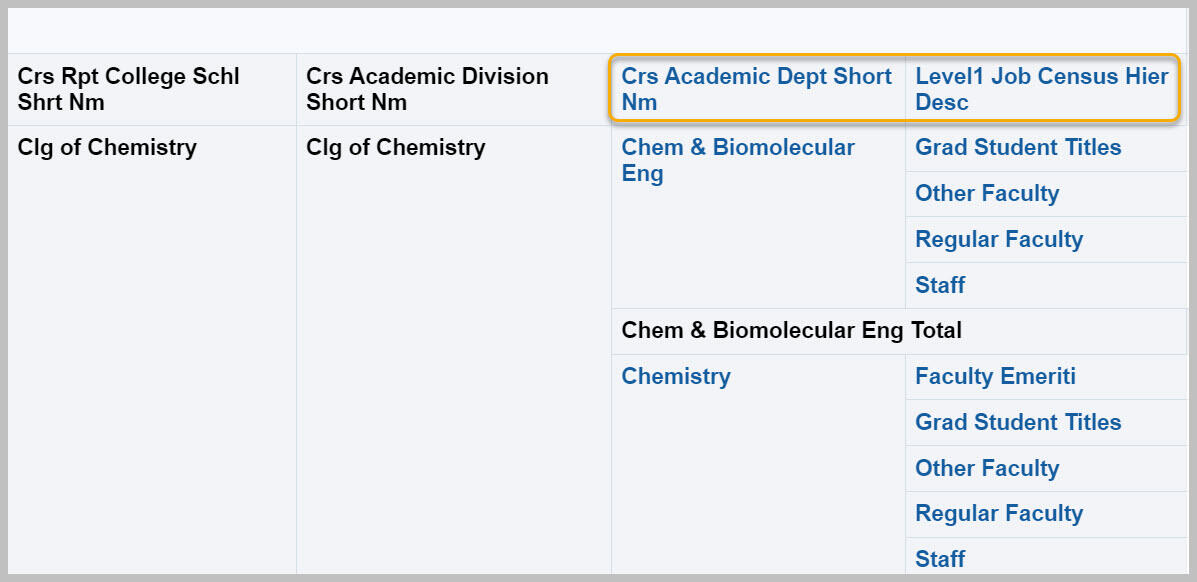Select Other Faculty under Chemistry
This screenshot has width=1197, height=582.
point(986,468)
